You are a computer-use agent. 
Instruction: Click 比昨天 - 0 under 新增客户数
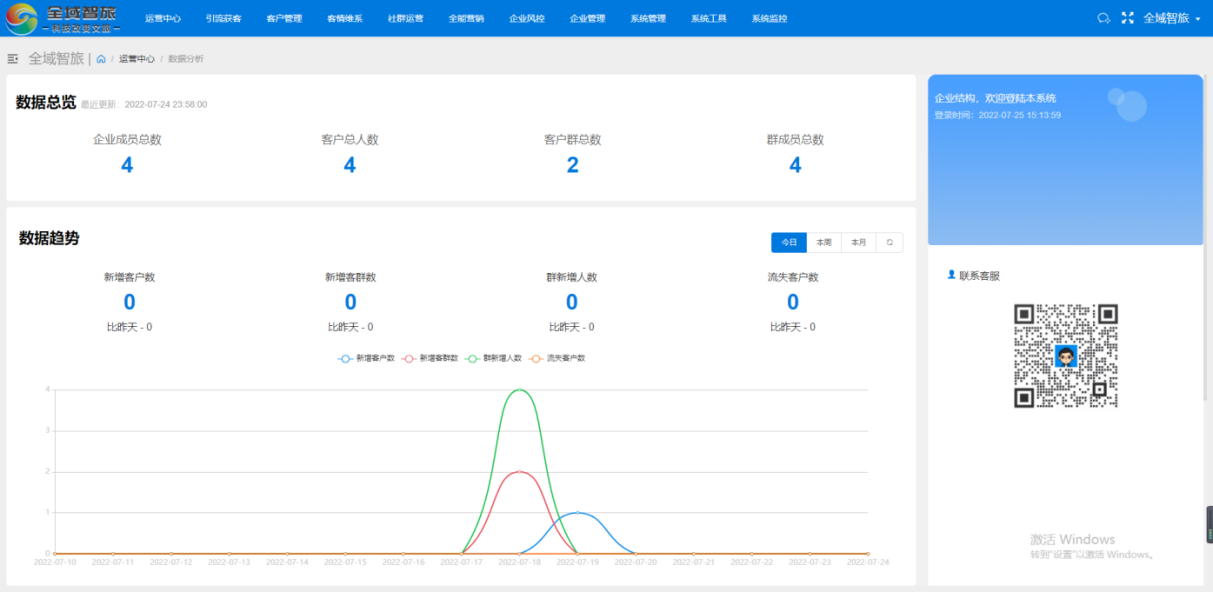pos(129,327)
